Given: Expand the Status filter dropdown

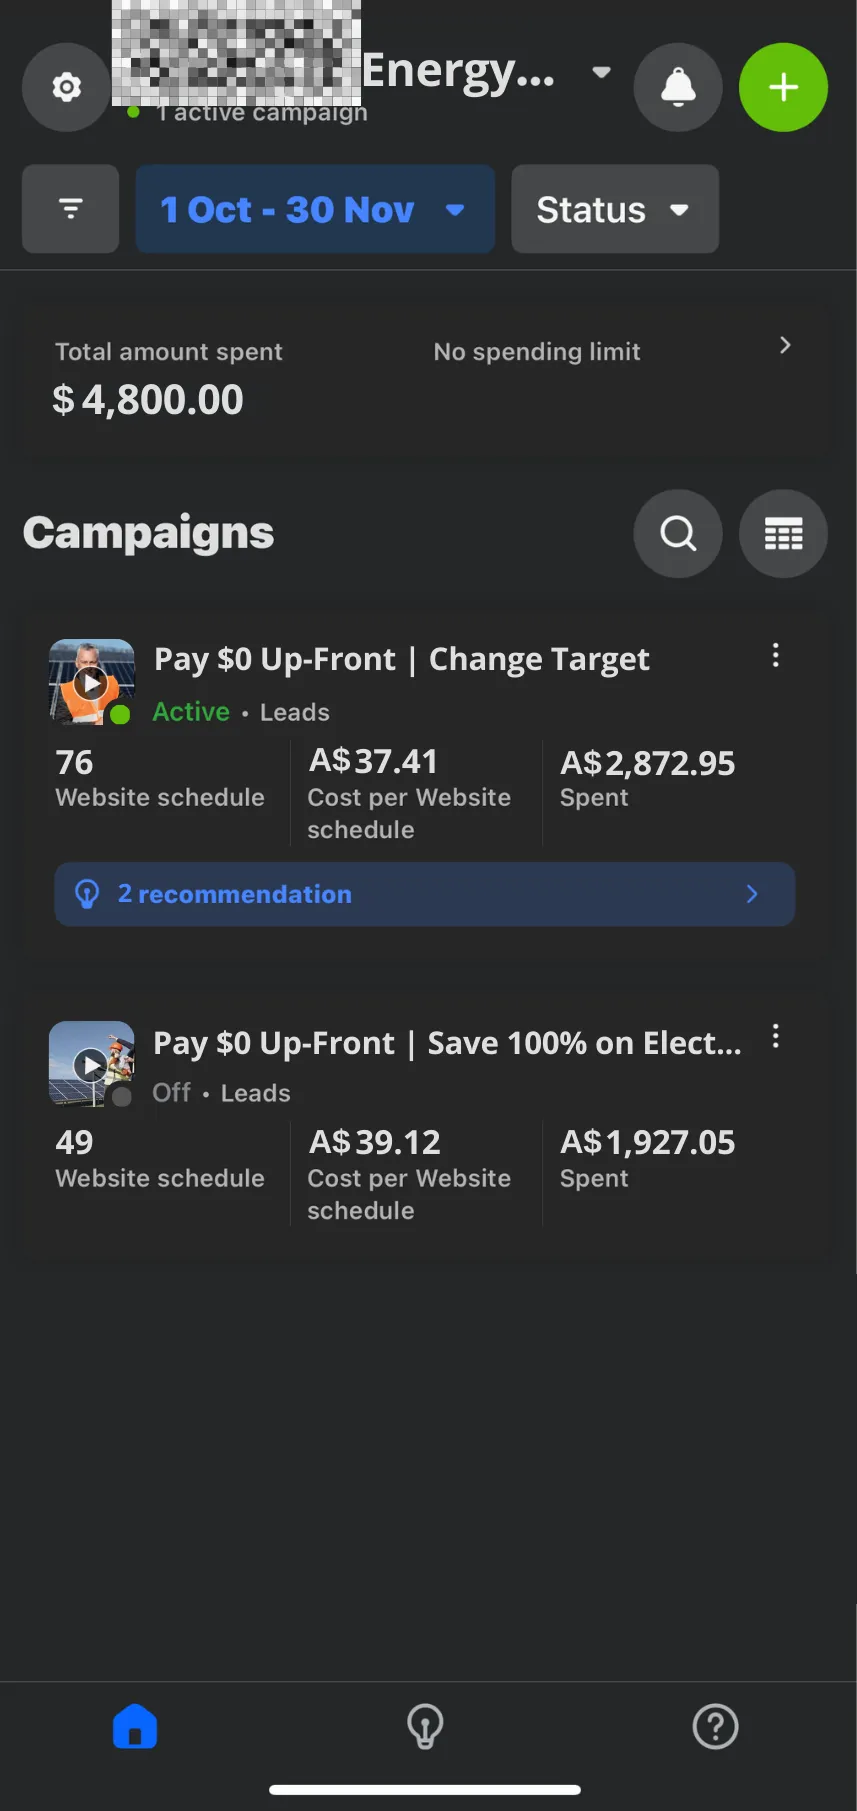Looking at the screenshot, I should click(x=615, y=209).
